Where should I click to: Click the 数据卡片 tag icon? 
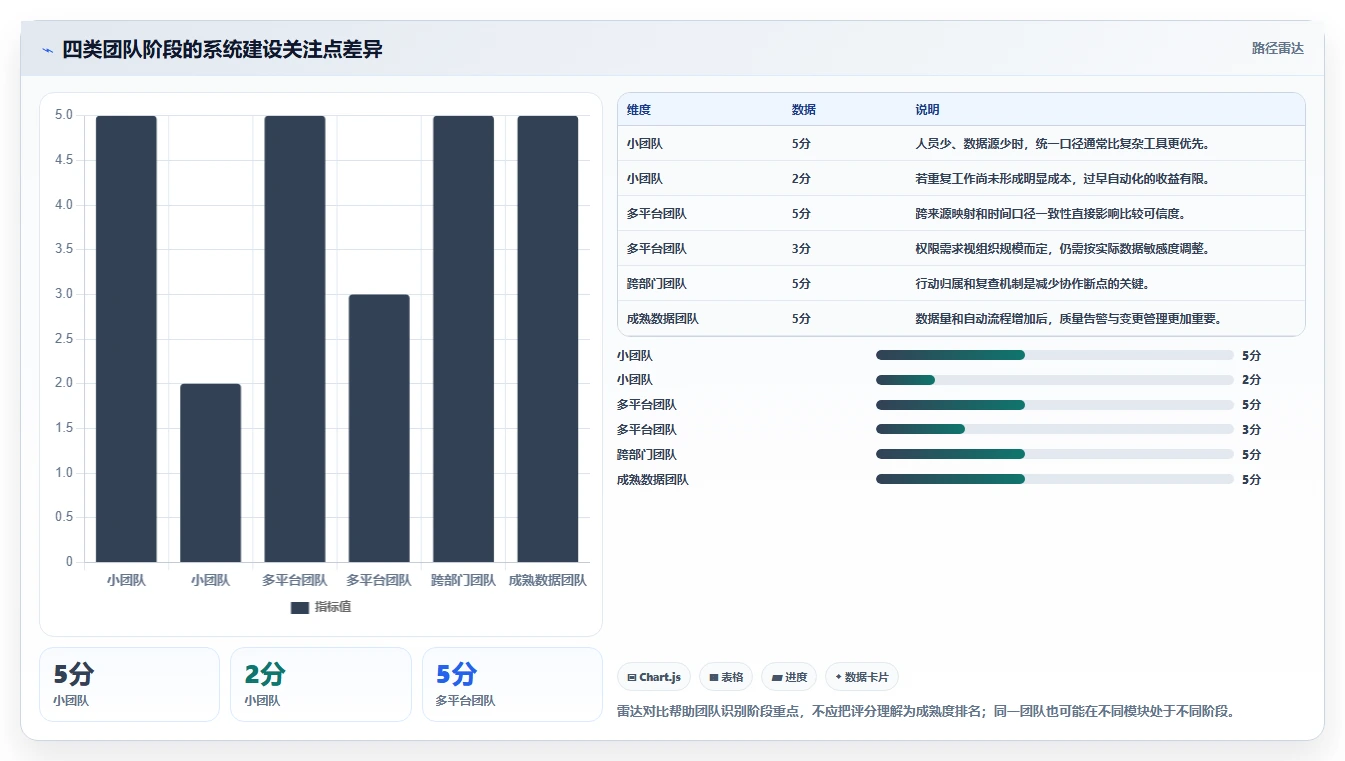(838, 677)
